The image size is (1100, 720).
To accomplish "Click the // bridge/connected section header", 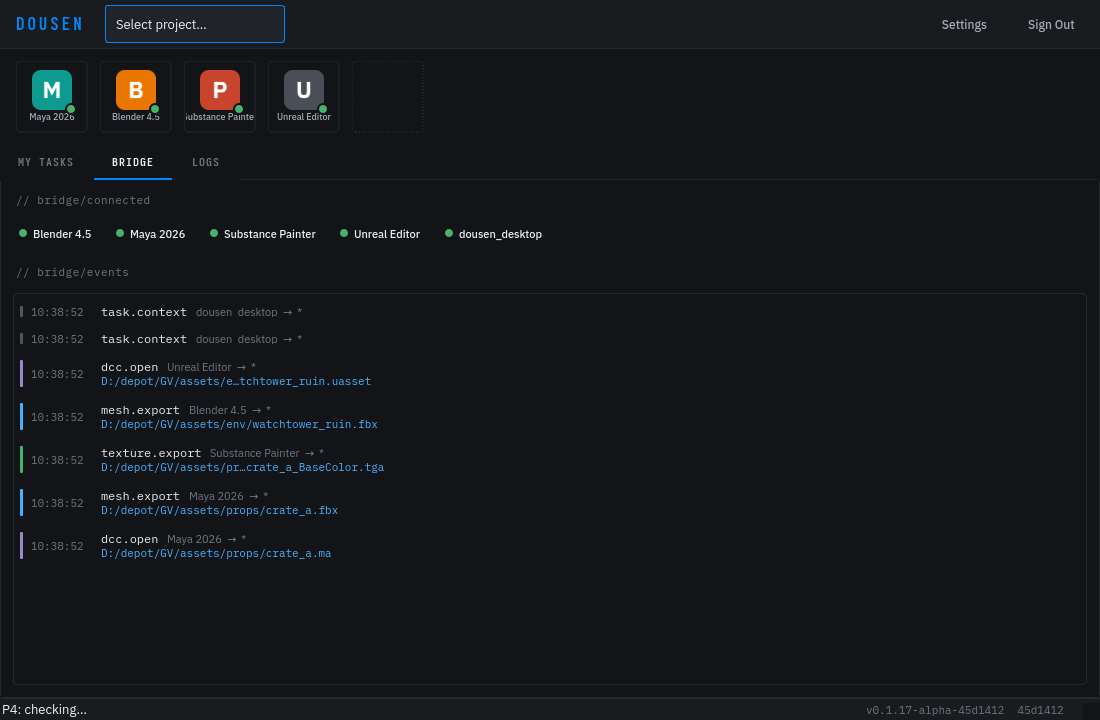I will pyautogui.click(x=83, y=200).
